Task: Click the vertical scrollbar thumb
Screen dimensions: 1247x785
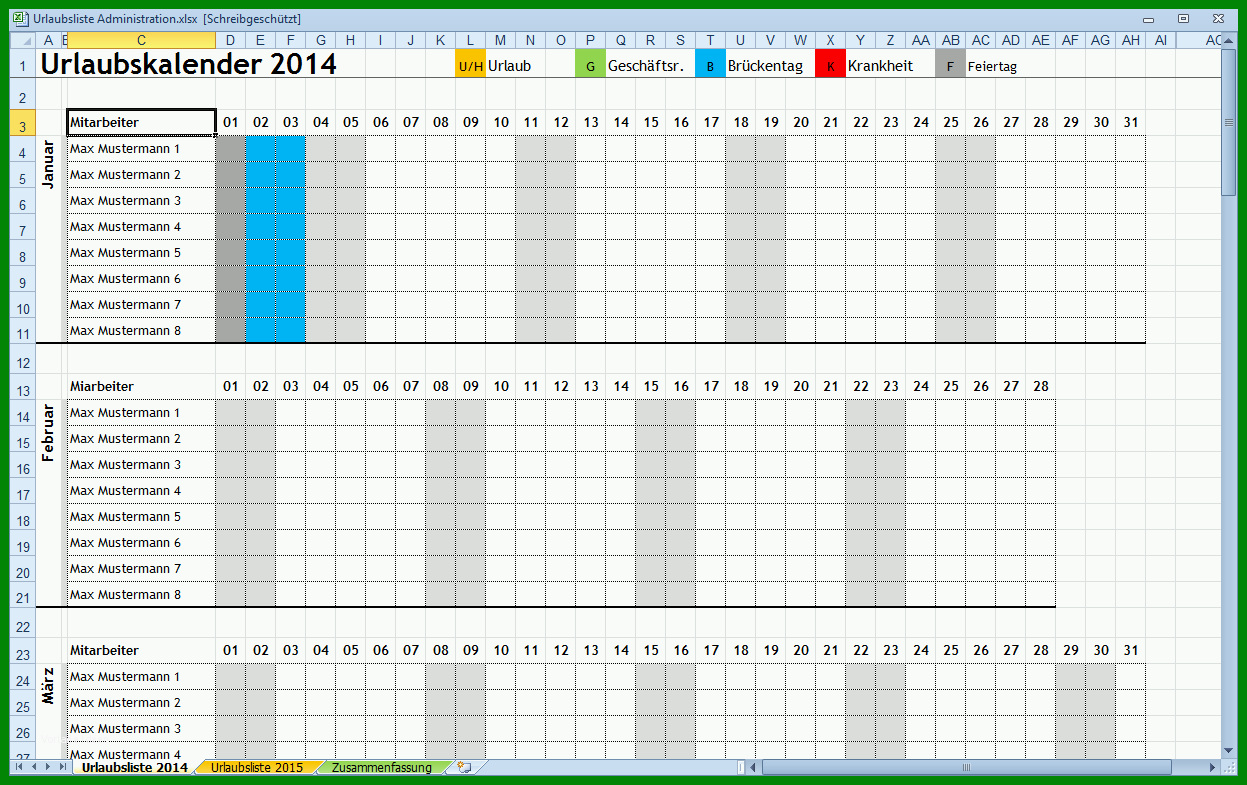Action: tap(1228, 122)
